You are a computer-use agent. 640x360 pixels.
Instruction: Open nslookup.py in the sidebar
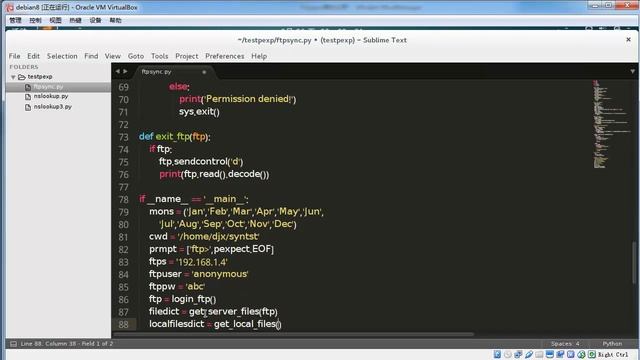point(51,96)
